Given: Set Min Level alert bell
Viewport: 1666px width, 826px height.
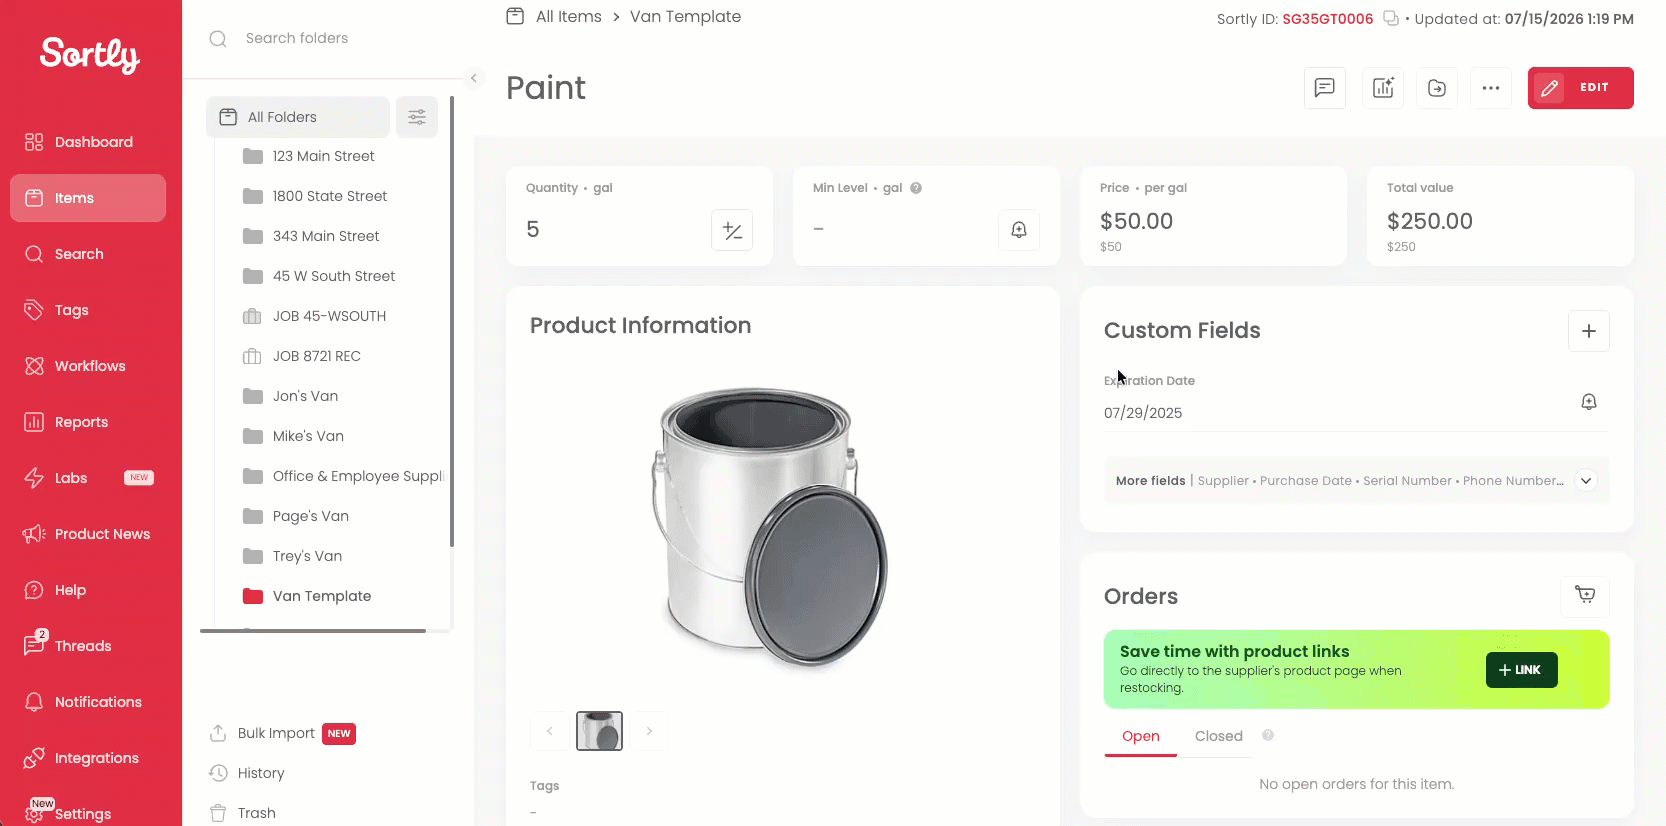Looking at the screenshot, I should click(1019, 230).
